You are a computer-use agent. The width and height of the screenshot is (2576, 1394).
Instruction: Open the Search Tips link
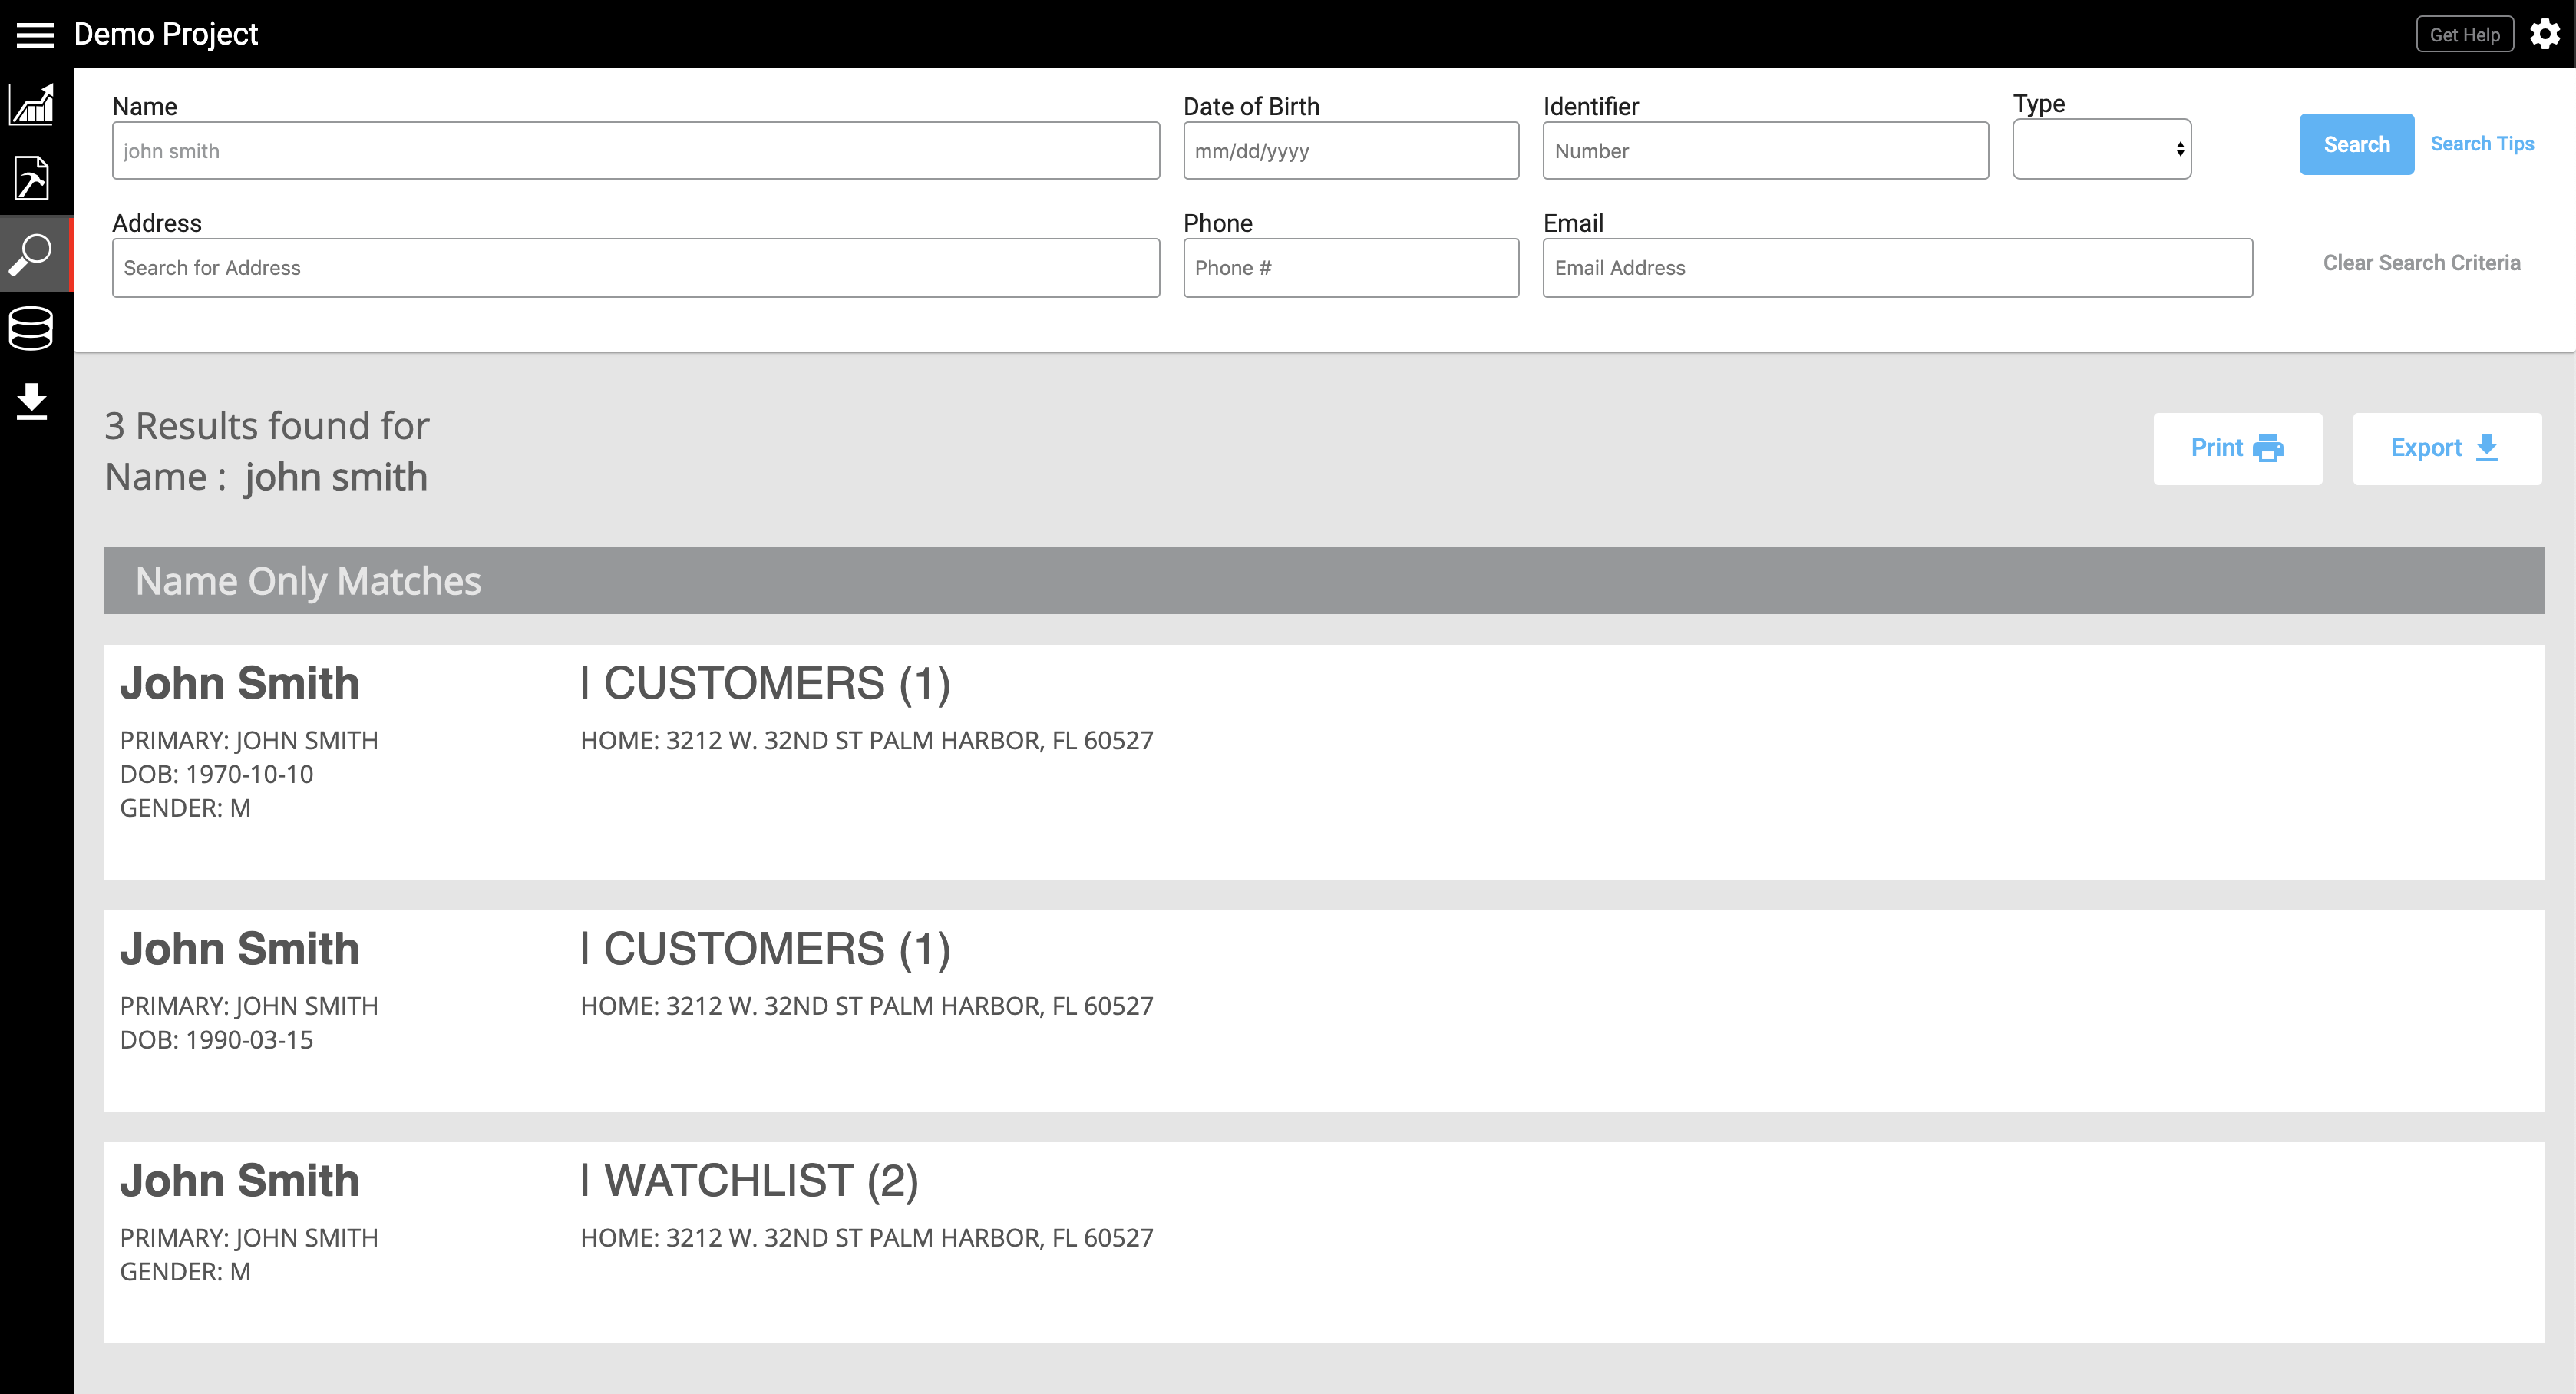2481,144
